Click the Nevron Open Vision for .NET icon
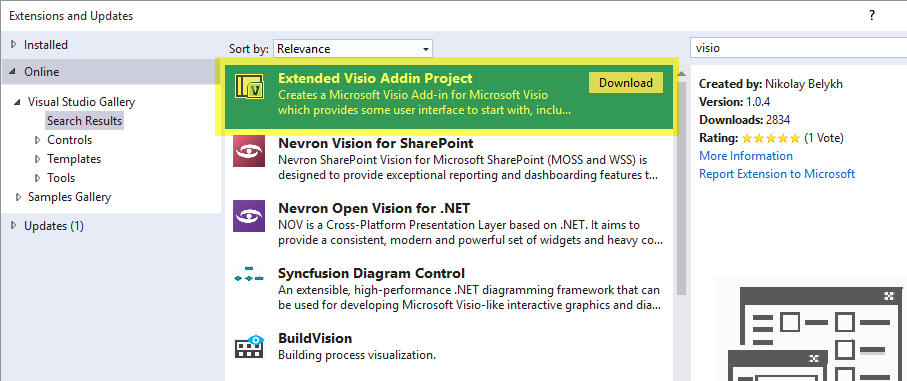The width and height of the screenshot is (907, 381). point(249,216)
